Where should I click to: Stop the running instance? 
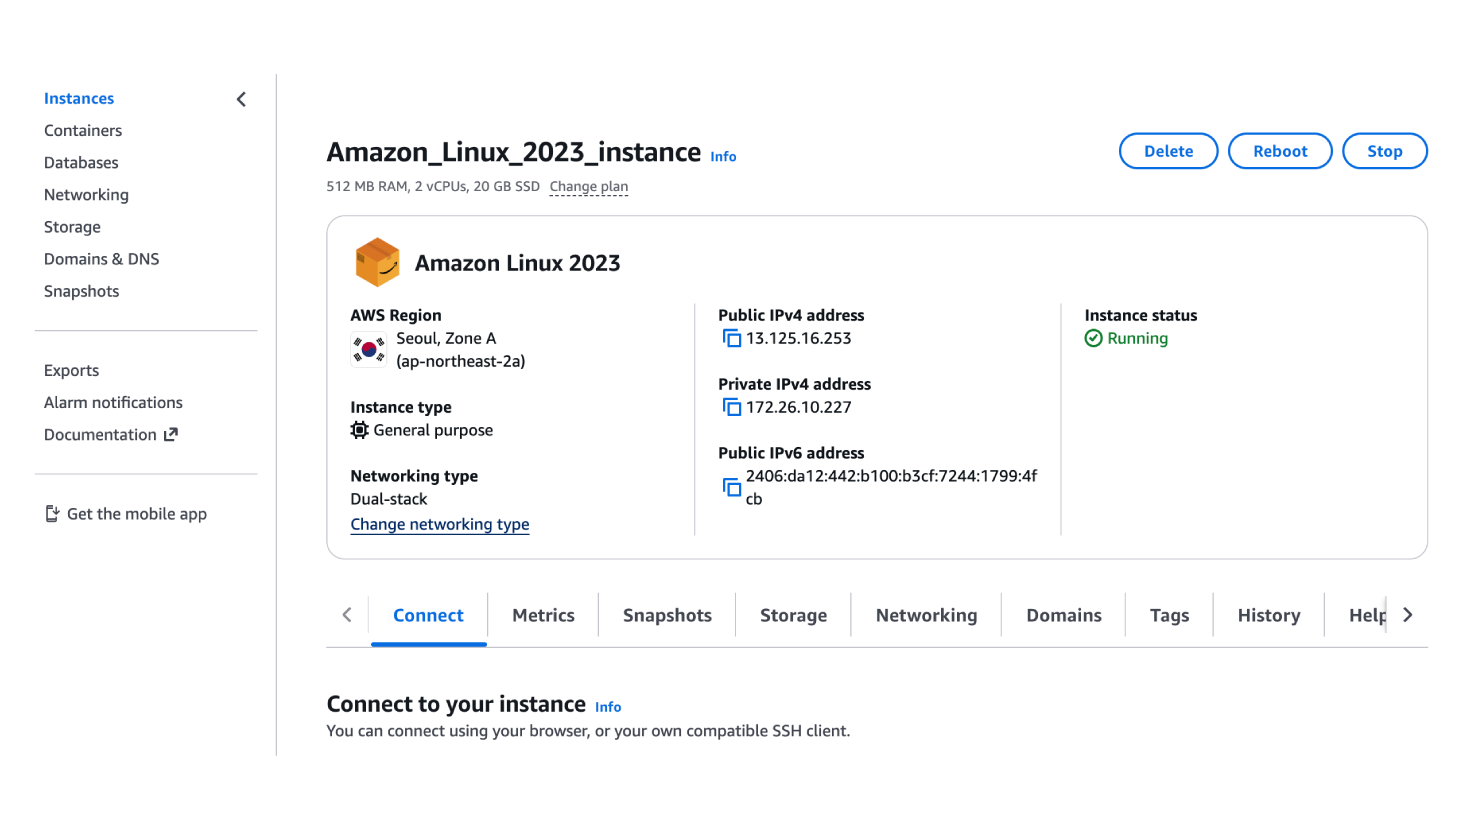coord(1384,151)
